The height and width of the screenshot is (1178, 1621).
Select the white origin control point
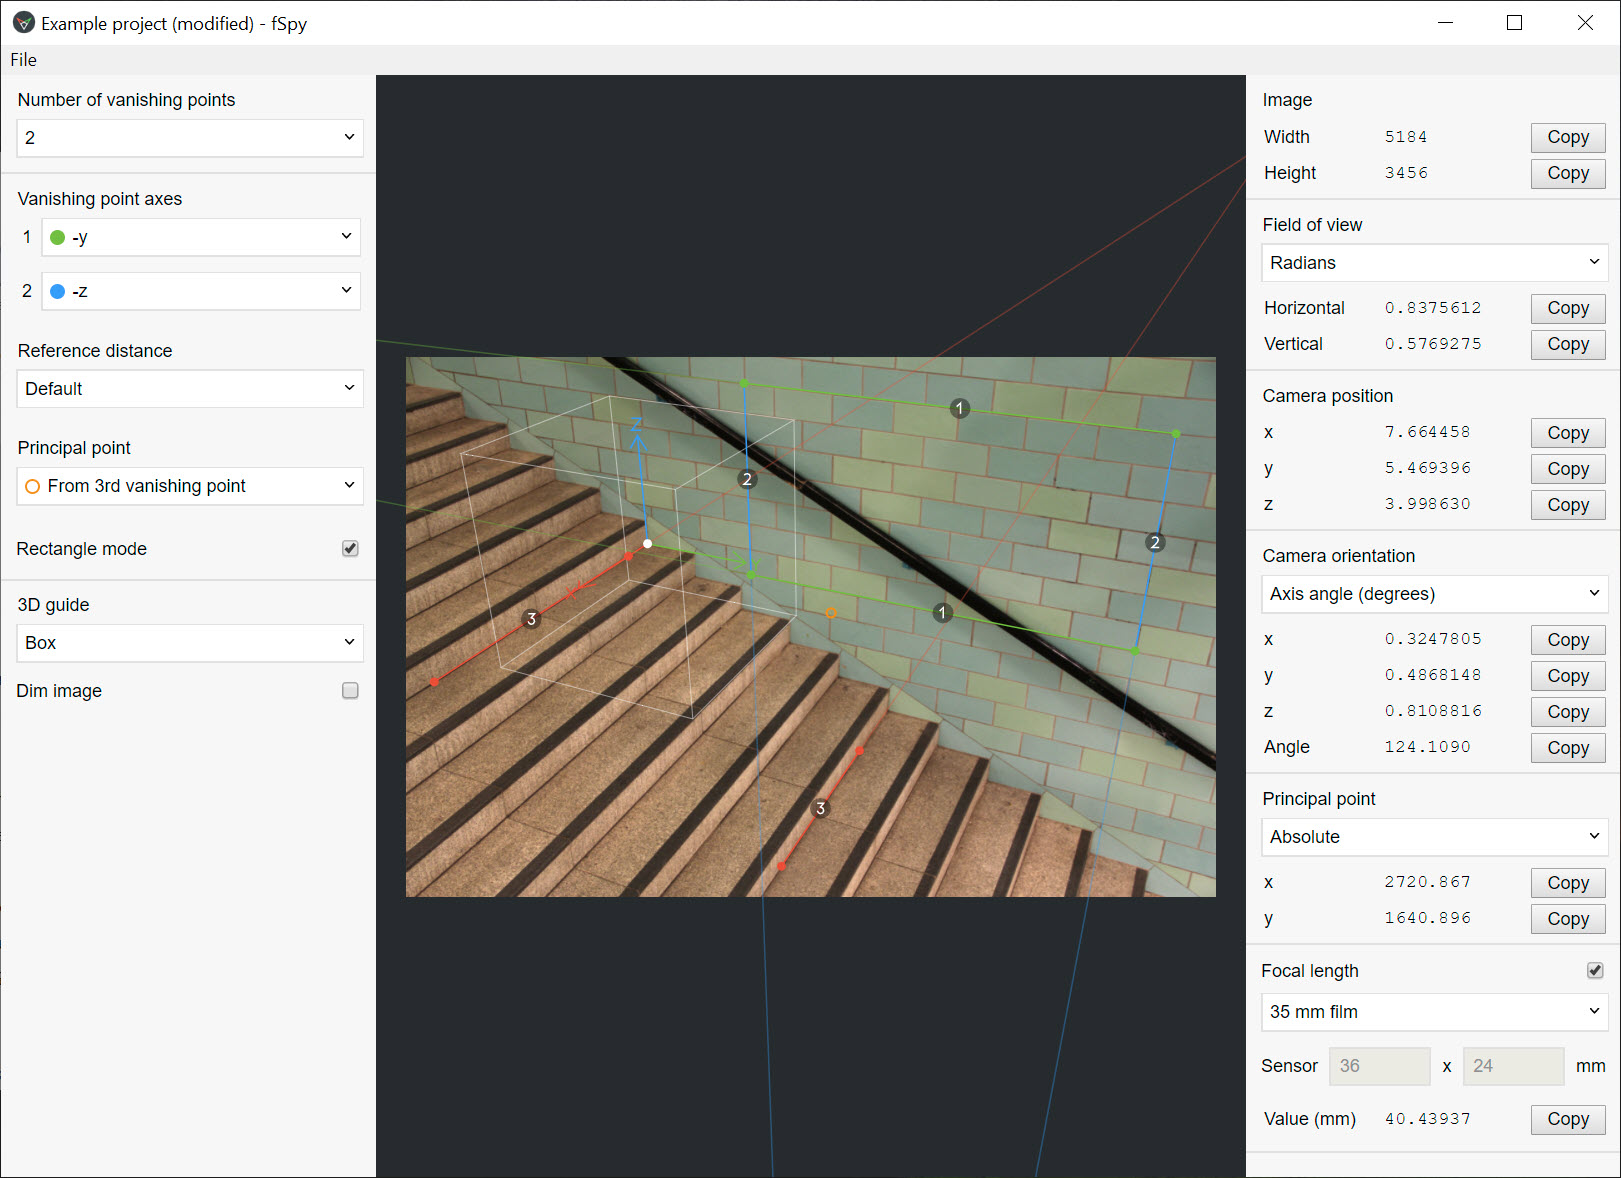[x=648, y=544]
